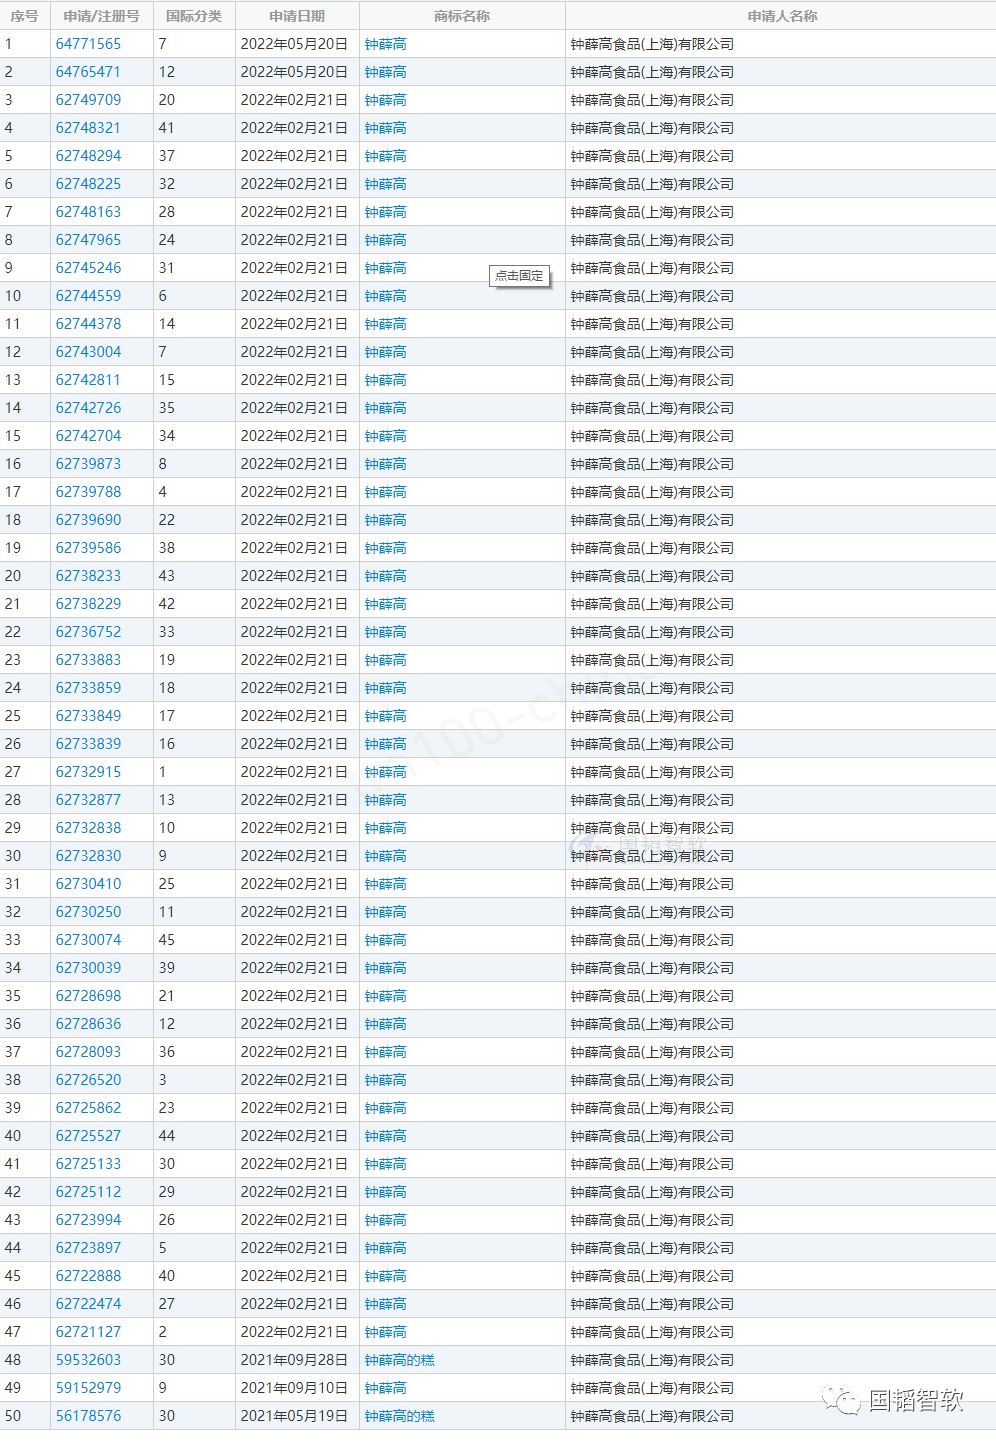Open application number 62742726
The height and width of the screenshot is (1444, 996).
click(x=88, y=408)
